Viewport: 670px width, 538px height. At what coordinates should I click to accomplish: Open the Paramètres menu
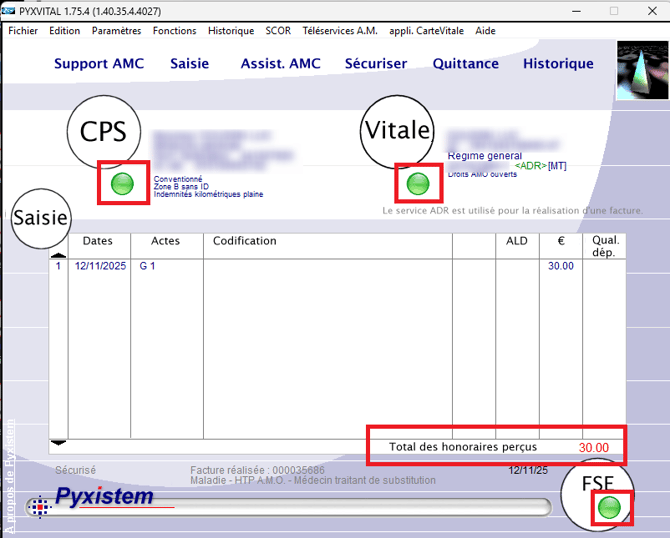[116, 31]
